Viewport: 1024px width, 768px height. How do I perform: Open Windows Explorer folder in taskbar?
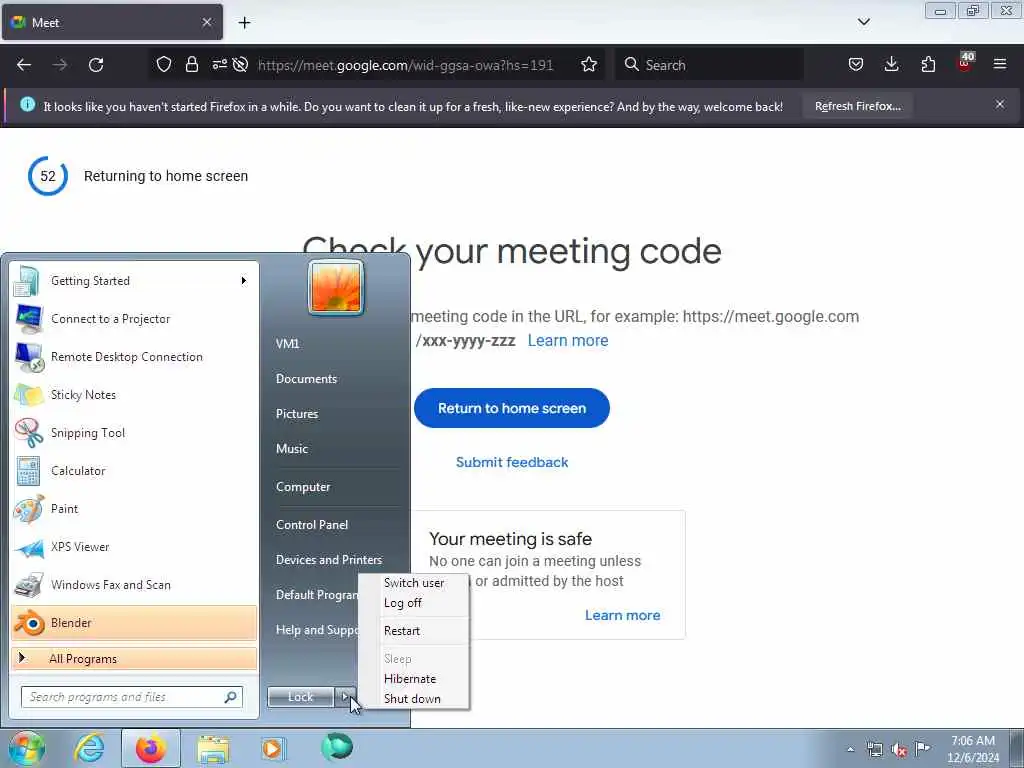(x=213, y=748)
